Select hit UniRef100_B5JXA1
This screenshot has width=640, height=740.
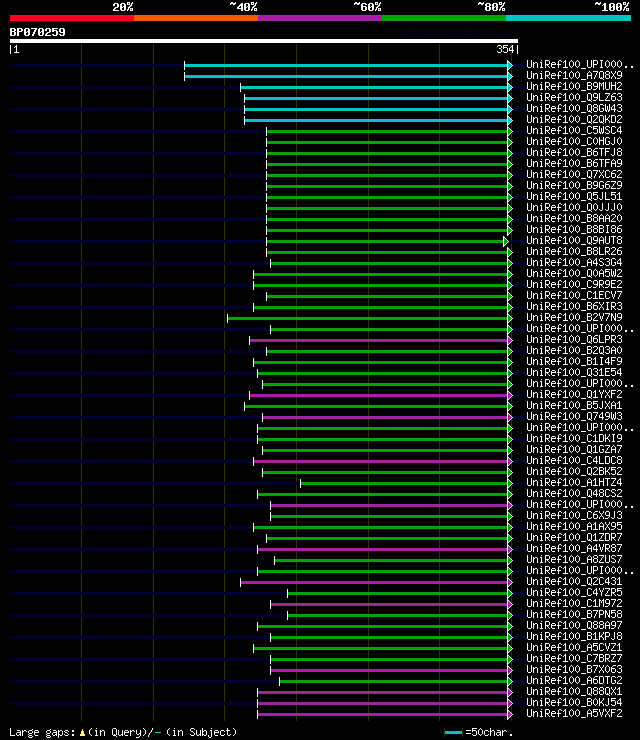574,406
